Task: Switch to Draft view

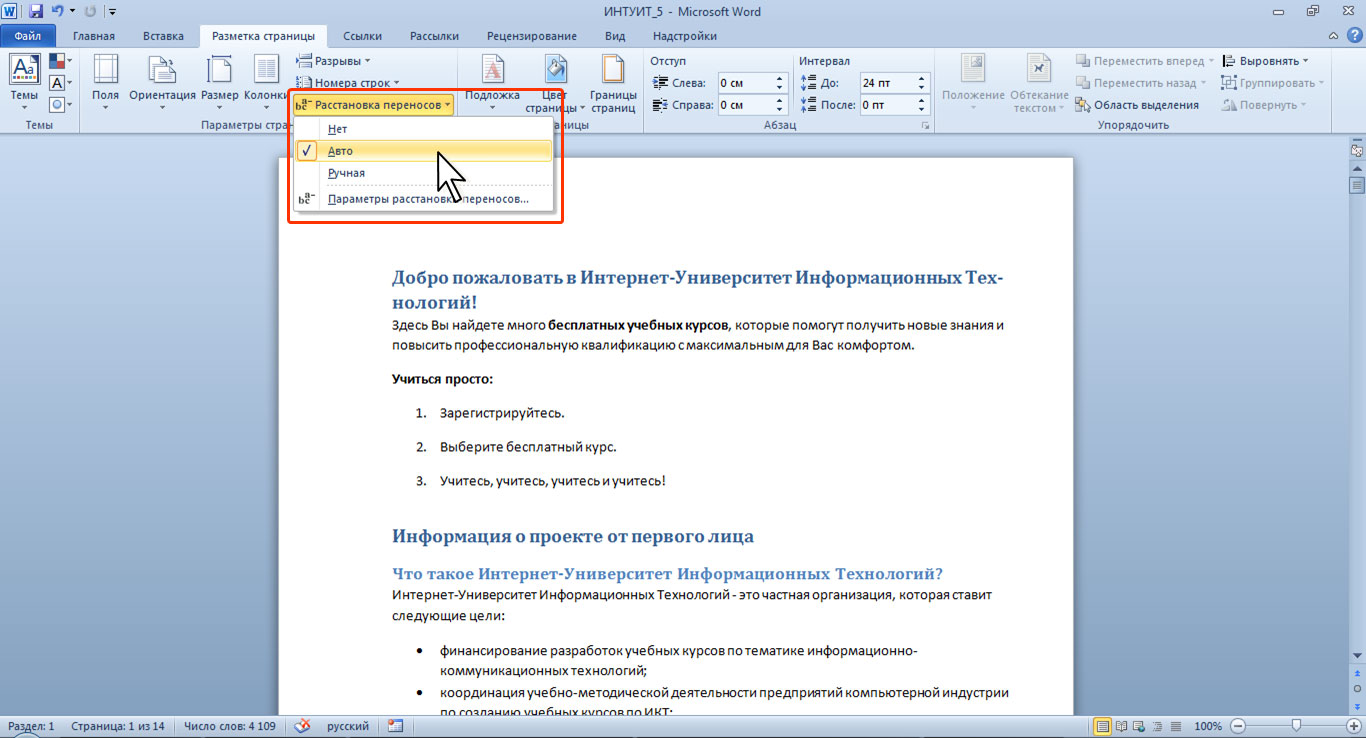Action: pyautogui.click(x=1176, y=726)
